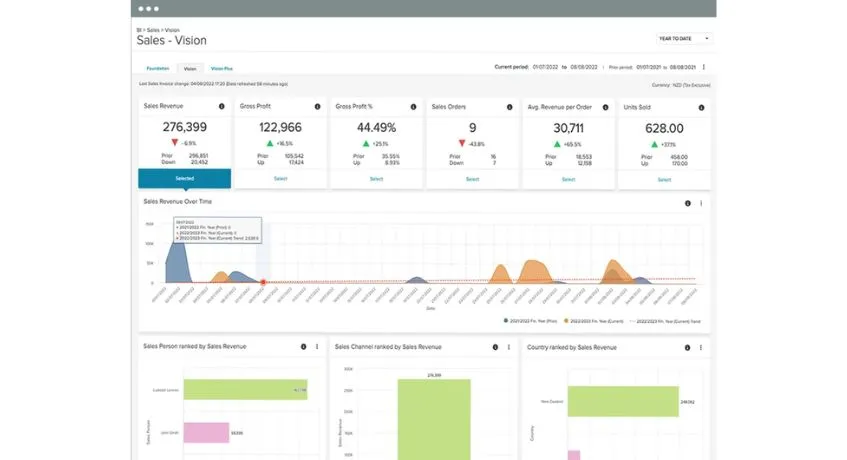Open options menu for Sales Person ranked chart
The width and height of the screenshot is (847, 460).
point(317,347)
